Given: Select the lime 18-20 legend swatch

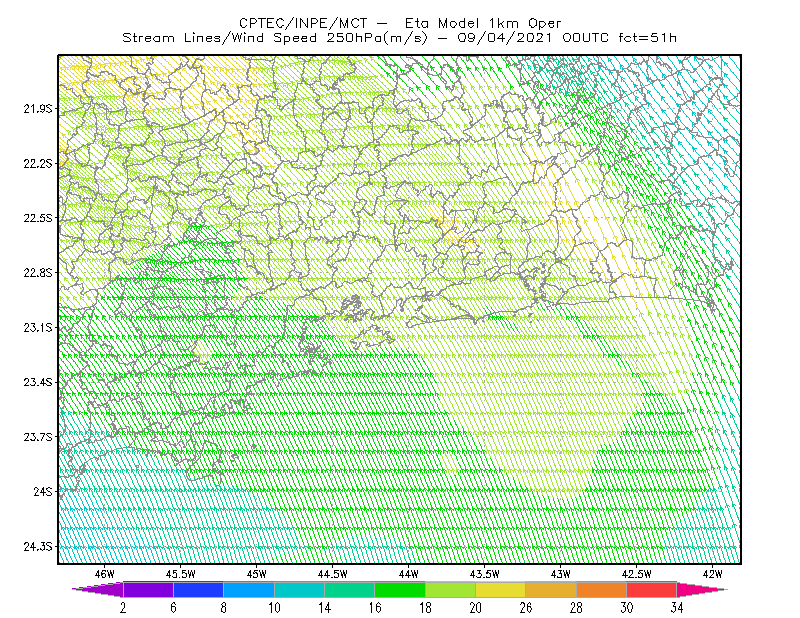Looking at the screenshot, I should coord(451,589).
